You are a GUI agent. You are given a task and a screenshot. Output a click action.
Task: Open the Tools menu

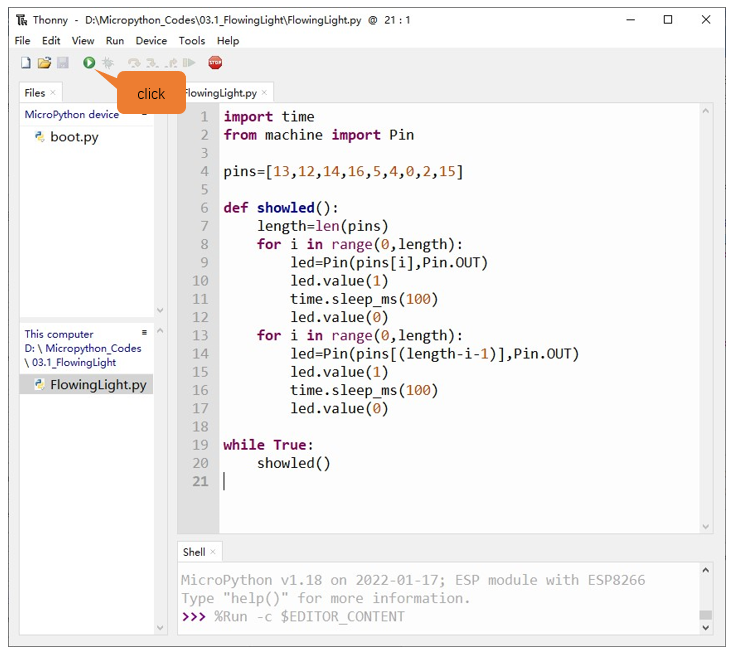coord(192,41)
